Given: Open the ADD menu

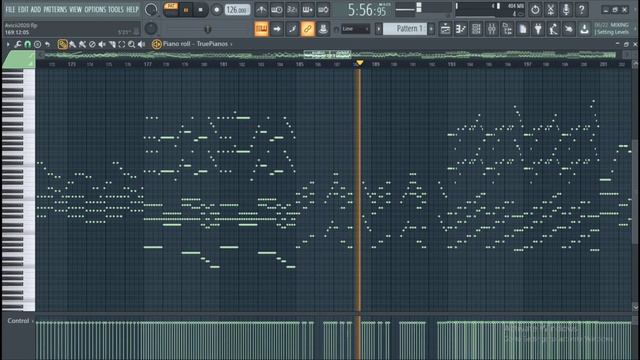Looking at the screenshot, I should click(x=36, y=9).
